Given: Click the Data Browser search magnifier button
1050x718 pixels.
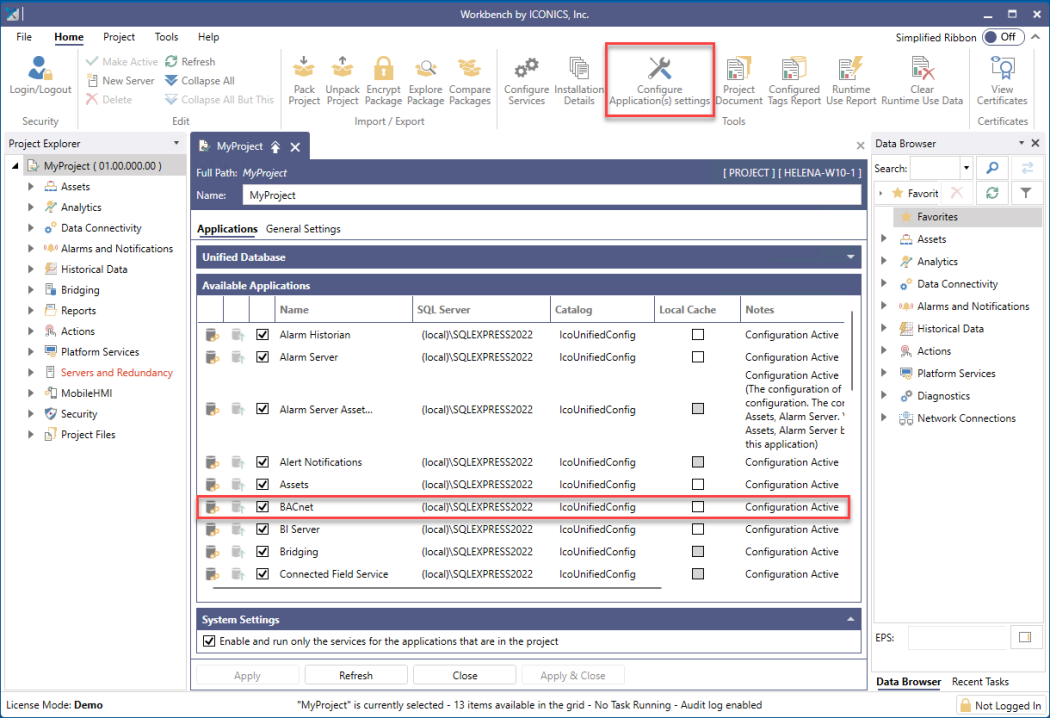Looking at the screenshot, I should coord(992,168).
